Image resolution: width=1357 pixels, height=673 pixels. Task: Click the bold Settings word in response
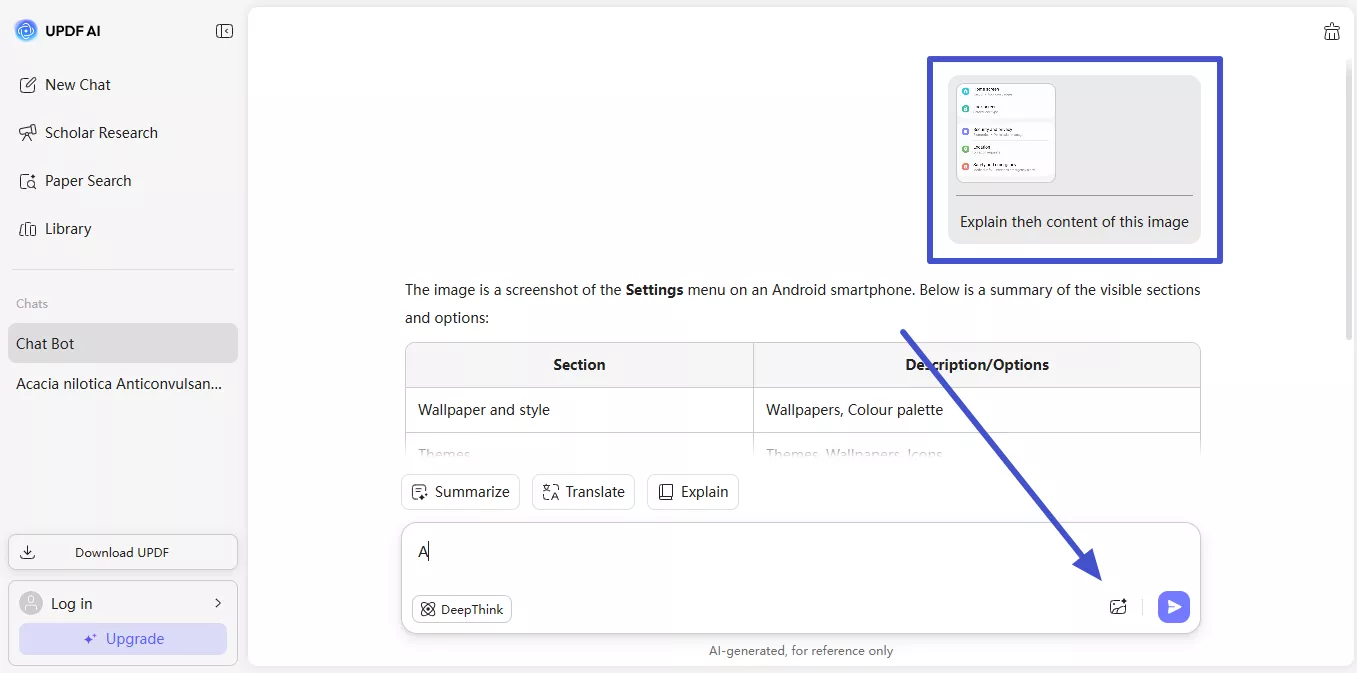pos(655,290)
